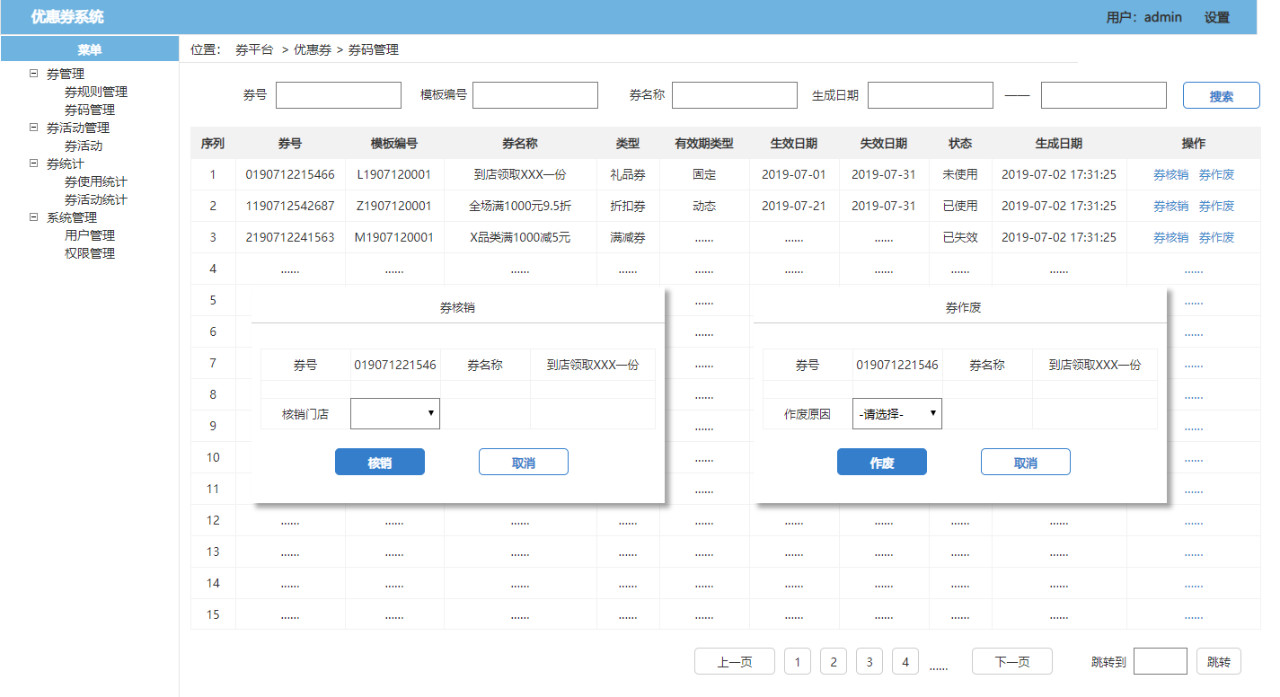This screenshot has height=697, width=1280.
Task: Go to 用户管理 page
Action: coord(90,236)
